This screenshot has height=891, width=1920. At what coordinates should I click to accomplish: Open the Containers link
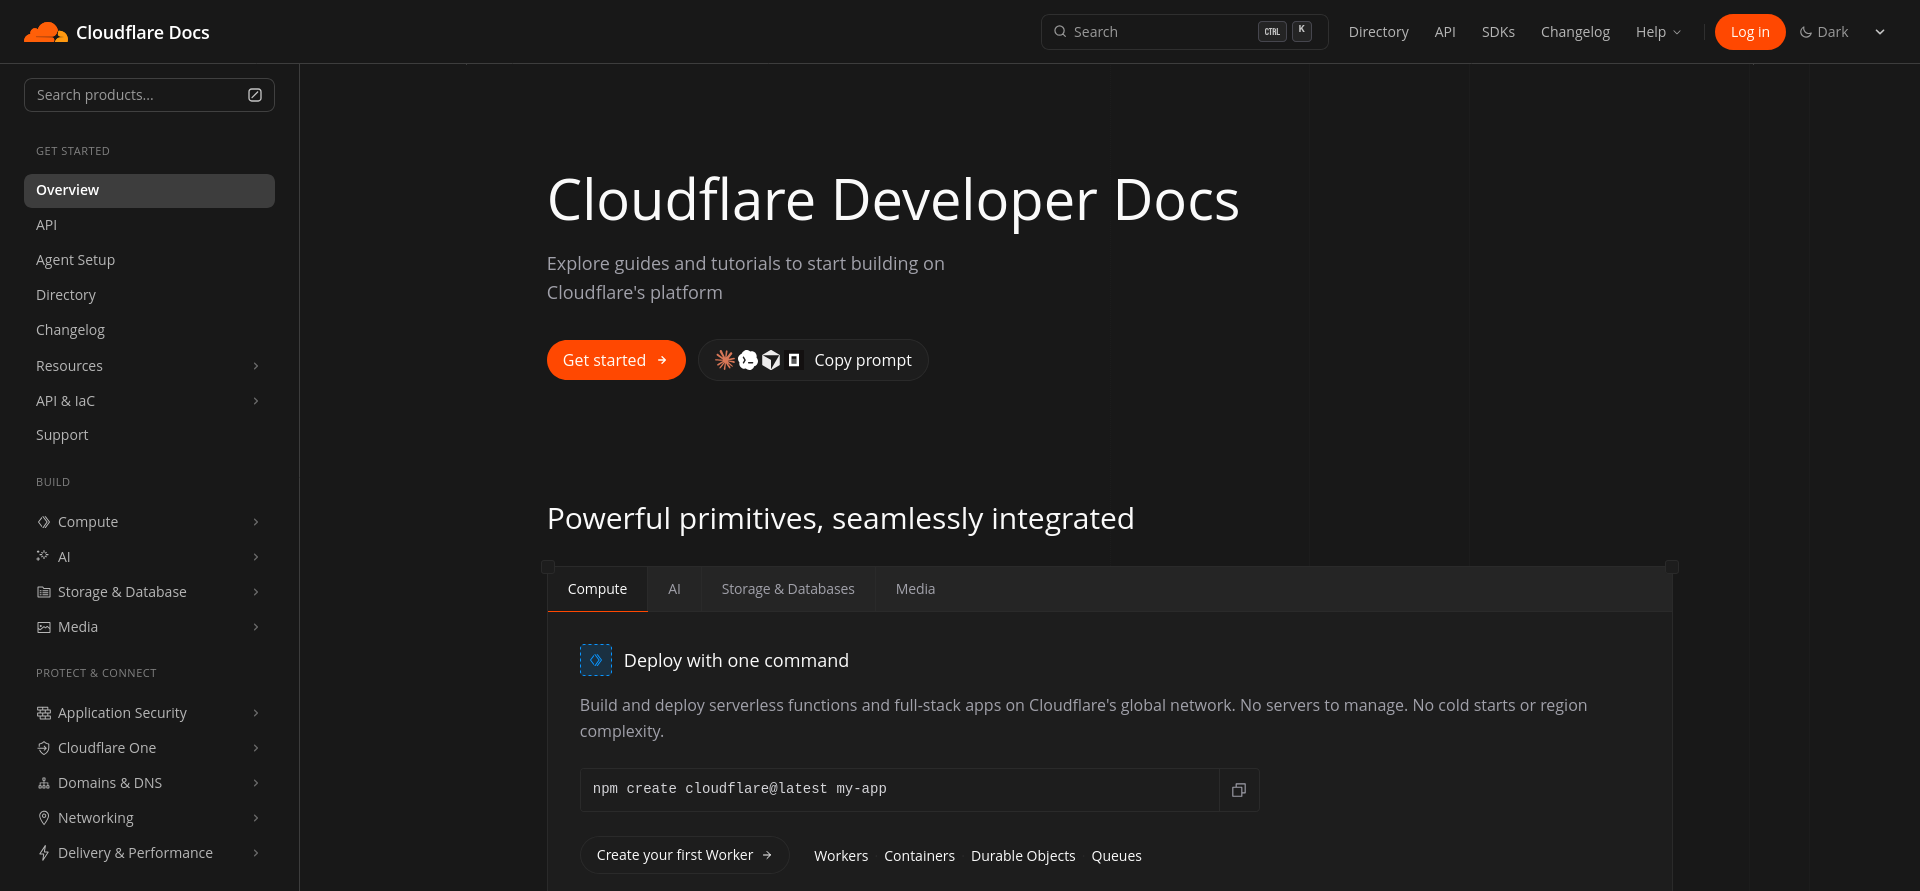click(x=919, y=856)
